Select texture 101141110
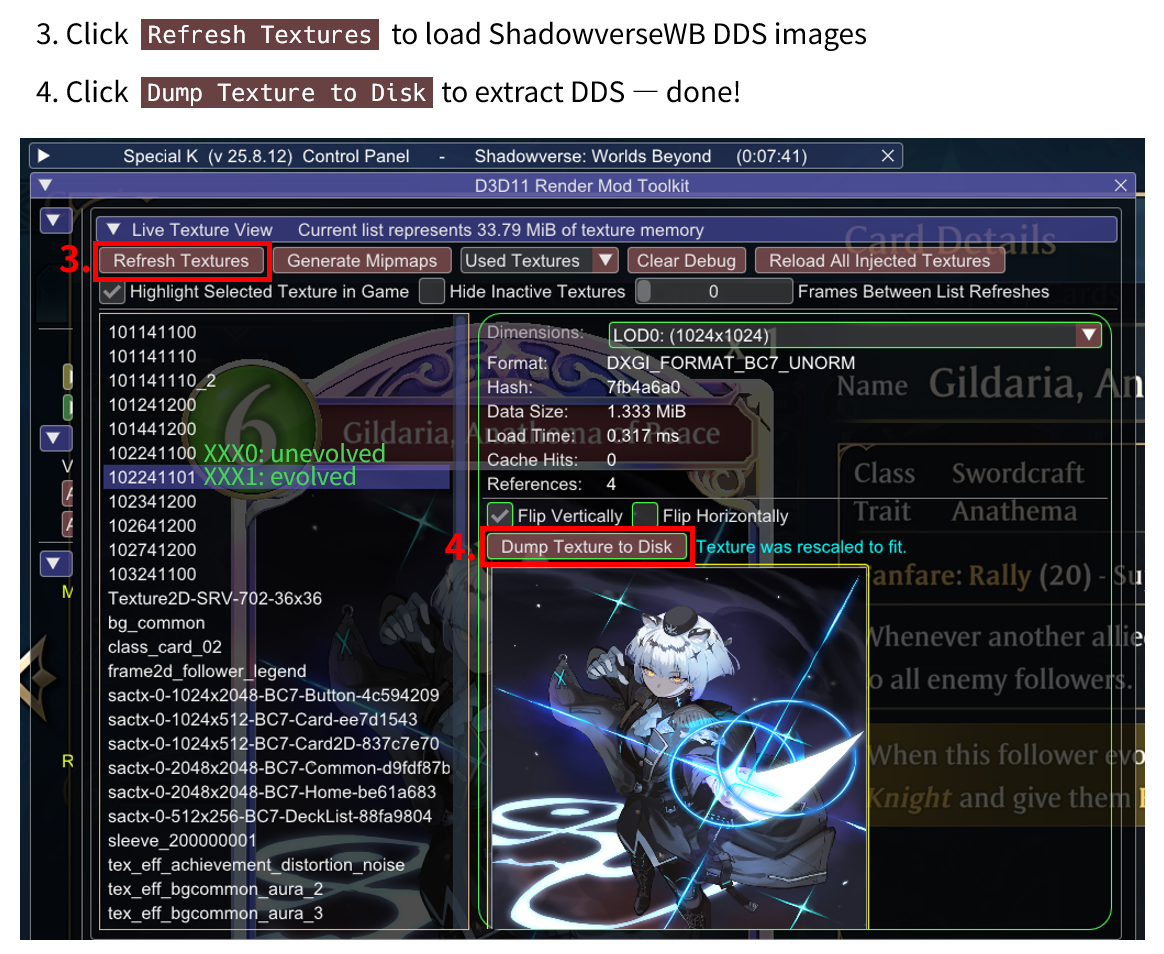 coord(152,356)
